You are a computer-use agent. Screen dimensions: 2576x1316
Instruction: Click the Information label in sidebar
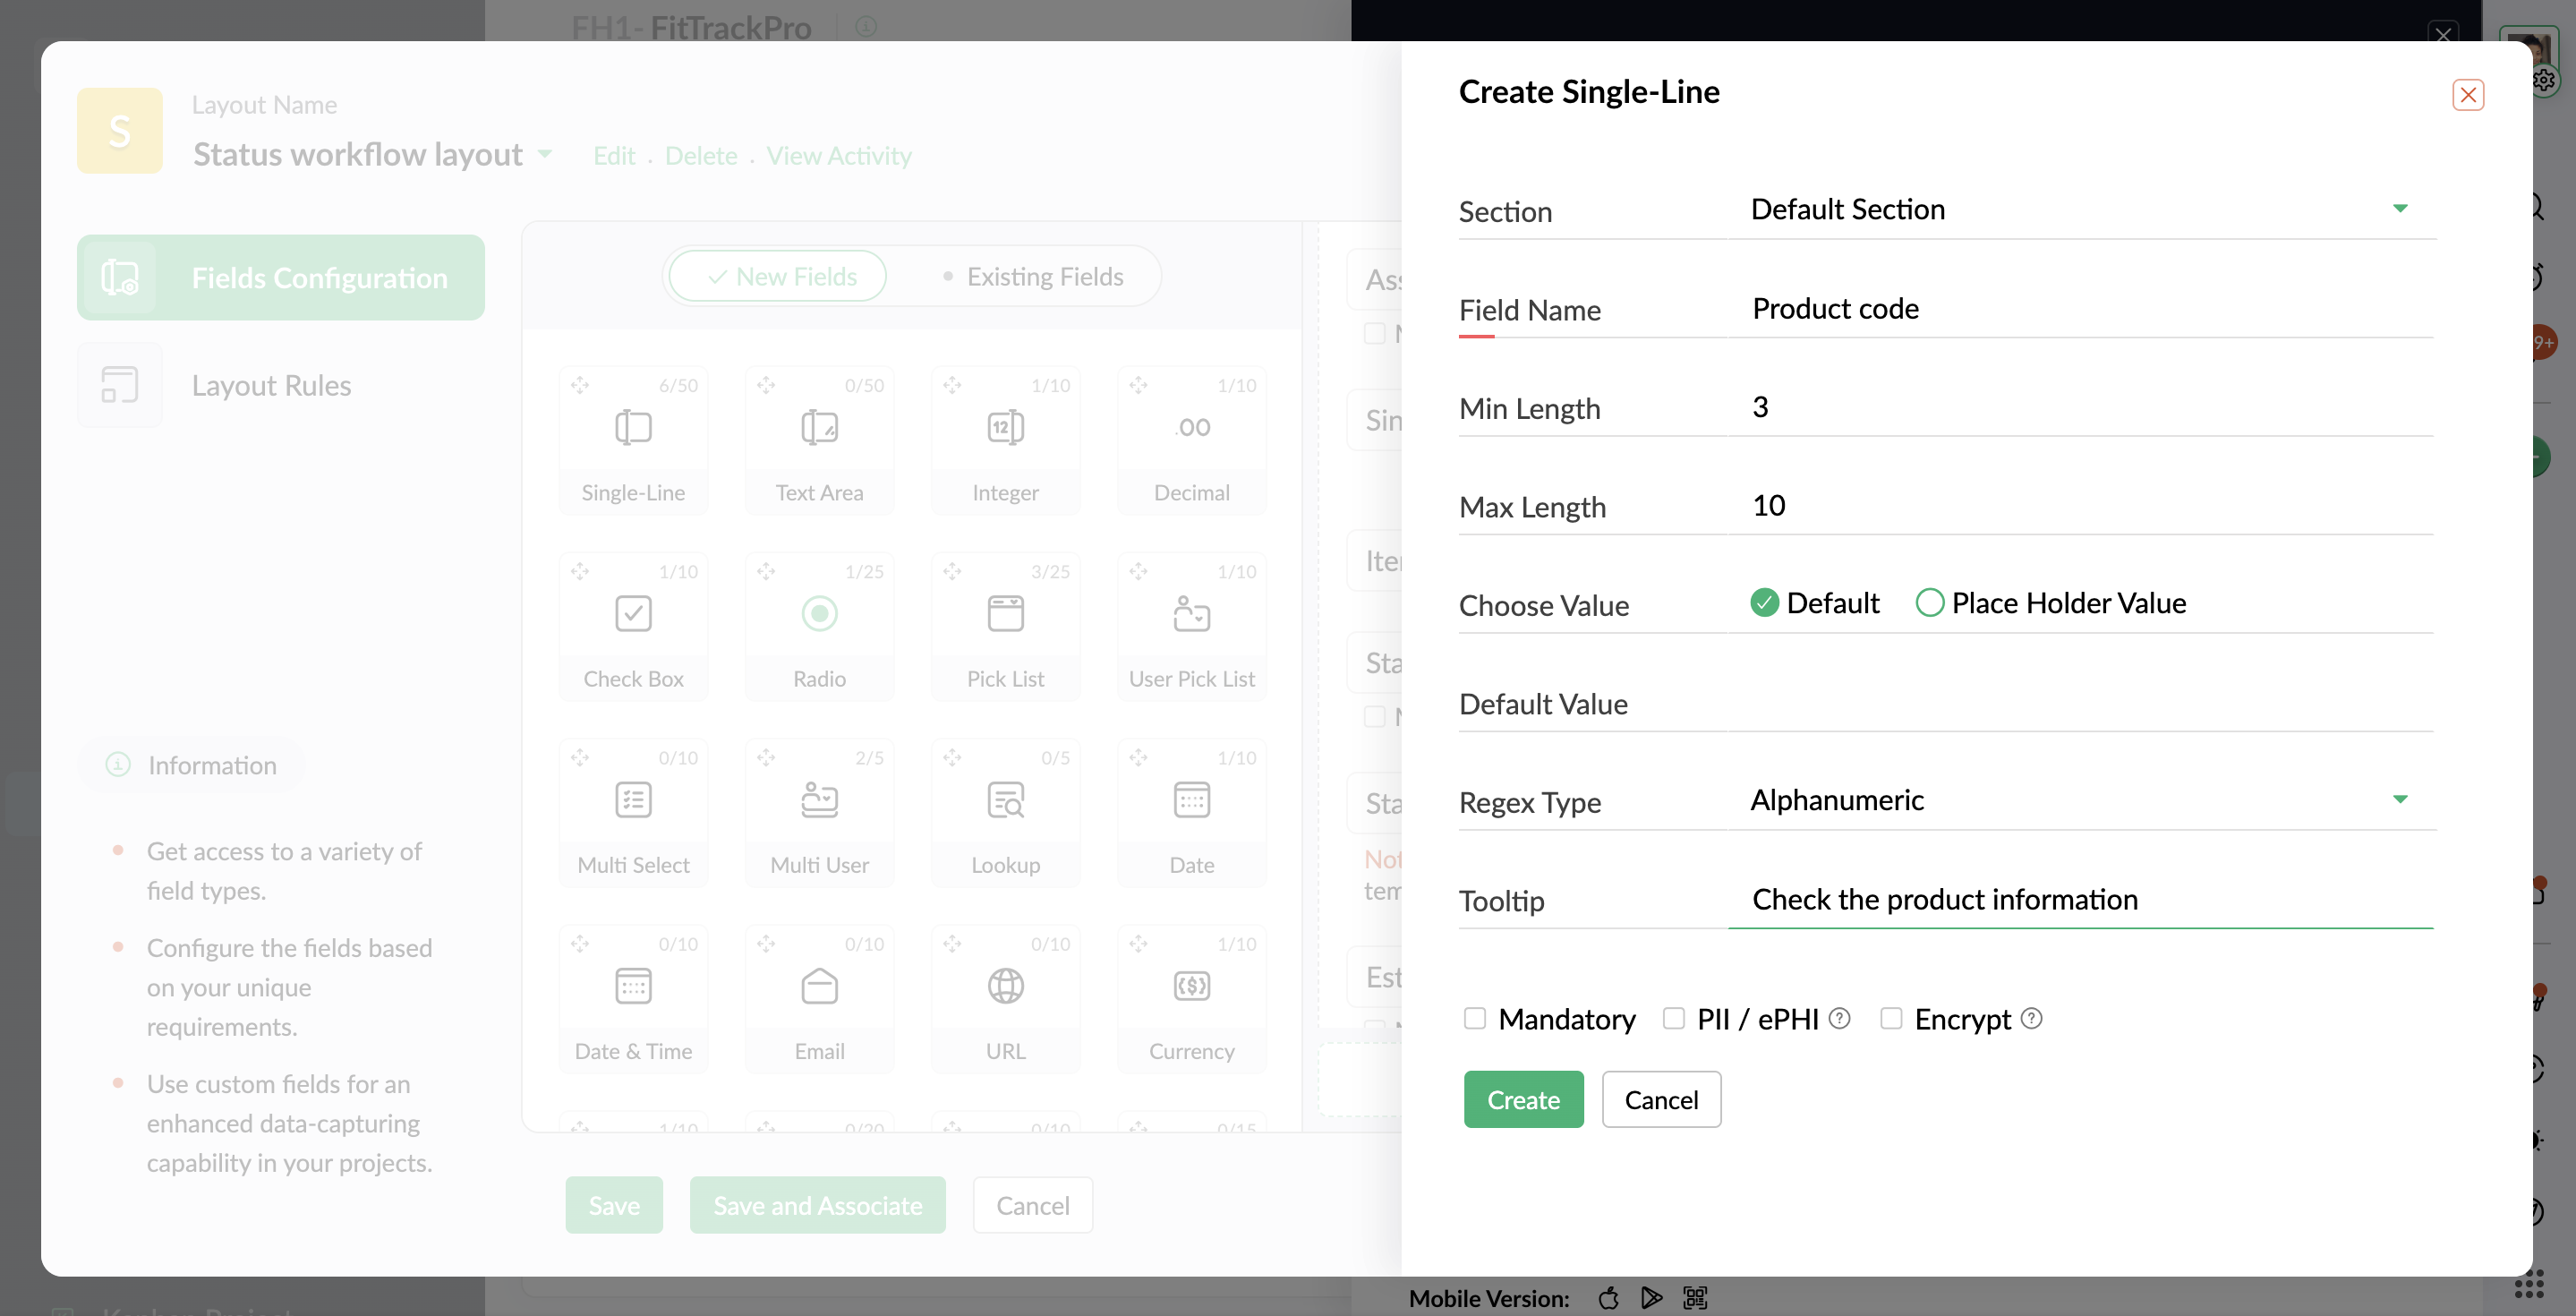[x=212, y=765]
